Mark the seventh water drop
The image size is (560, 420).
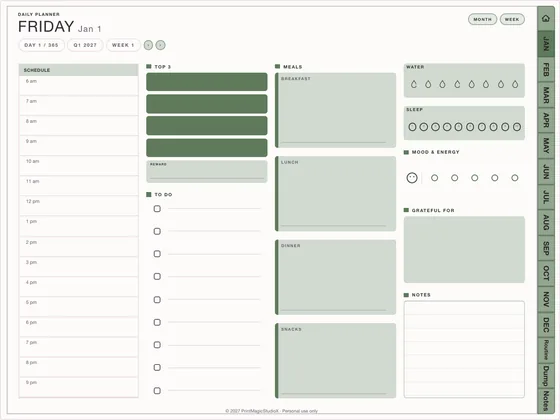pyautogui.click(x=501, y=84)
